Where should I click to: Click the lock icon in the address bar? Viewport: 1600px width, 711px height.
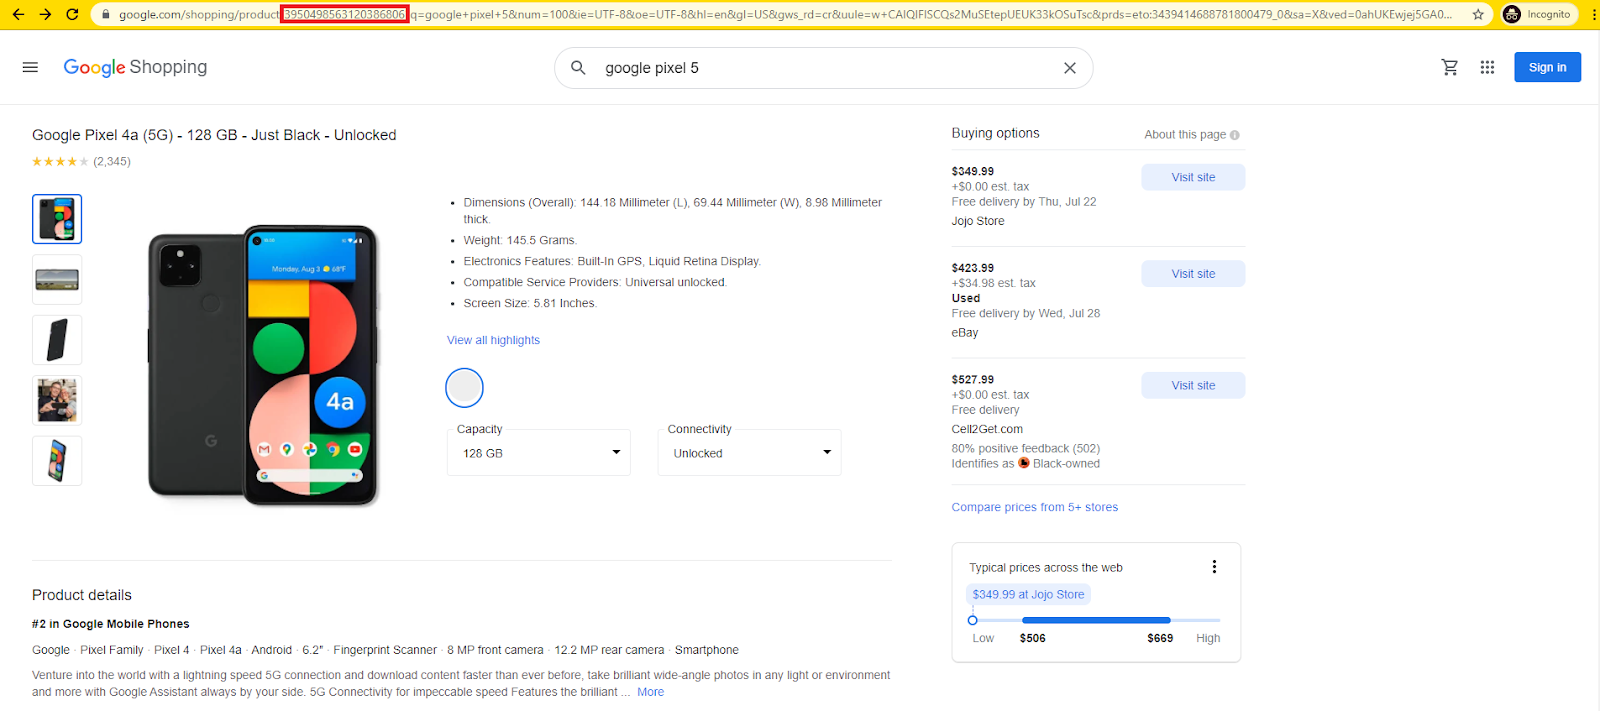pos(105,14)
